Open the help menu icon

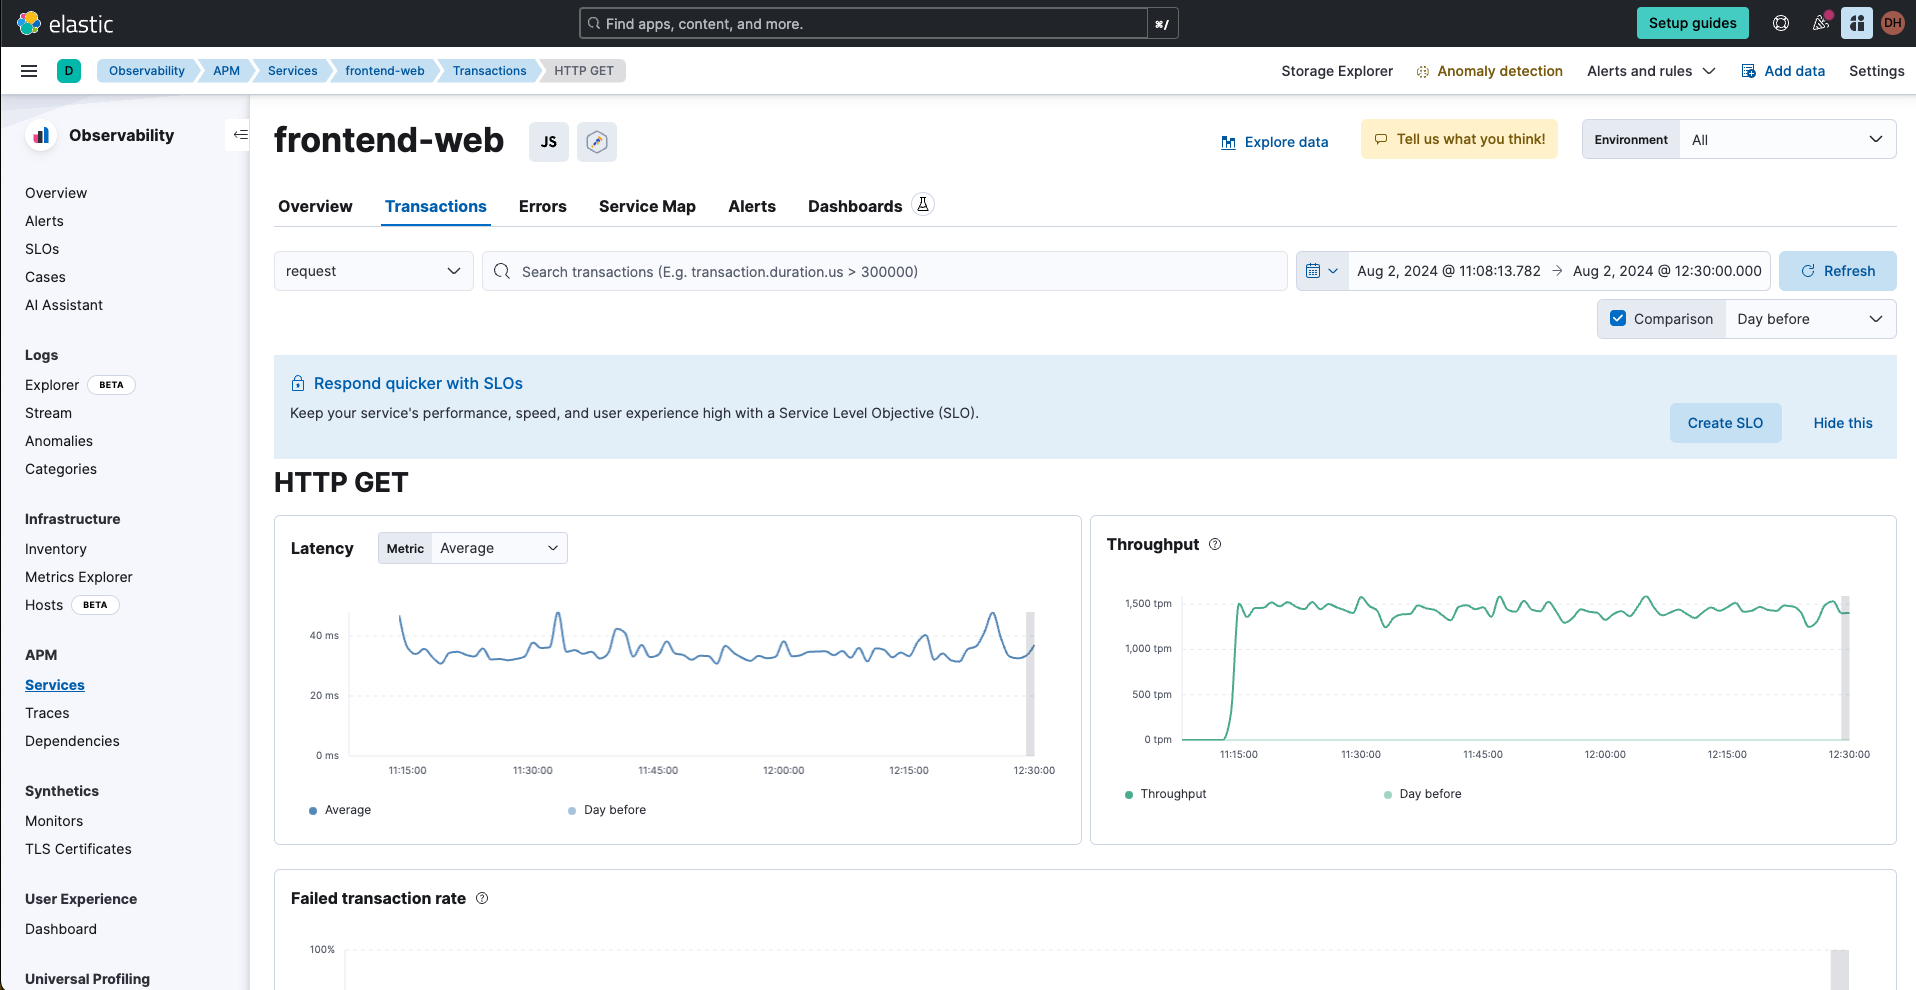pyautogui.click(x=1781, y=23)
